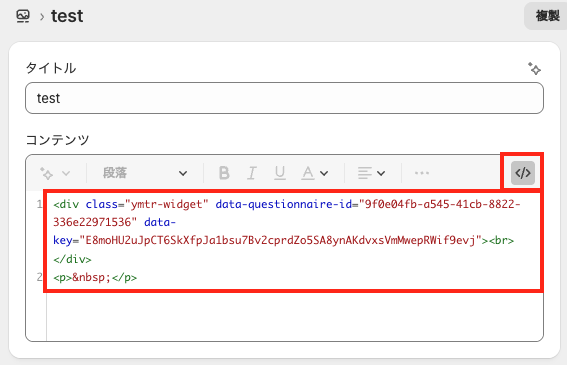Image resolution: width=567 pixels, height=365 pixels.
Task: Toggle underline formatting
Action: (280, 173)
